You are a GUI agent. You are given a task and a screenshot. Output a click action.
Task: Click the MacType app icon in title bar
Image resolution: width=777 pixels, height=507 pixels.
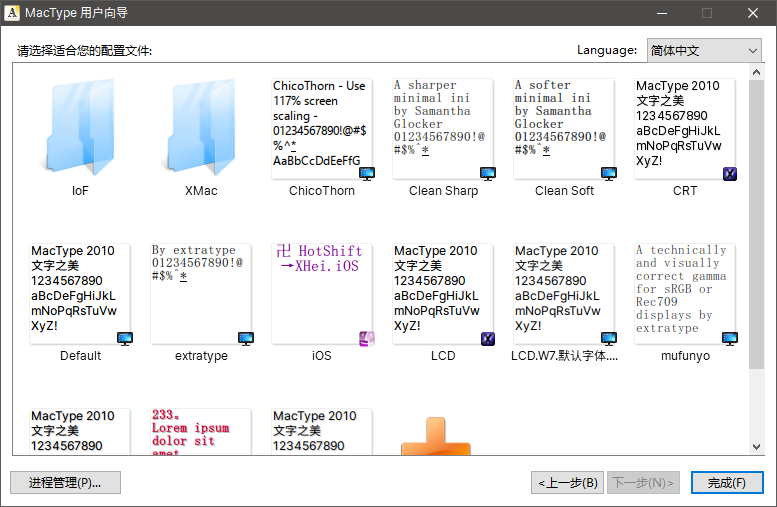coord(12,12)
